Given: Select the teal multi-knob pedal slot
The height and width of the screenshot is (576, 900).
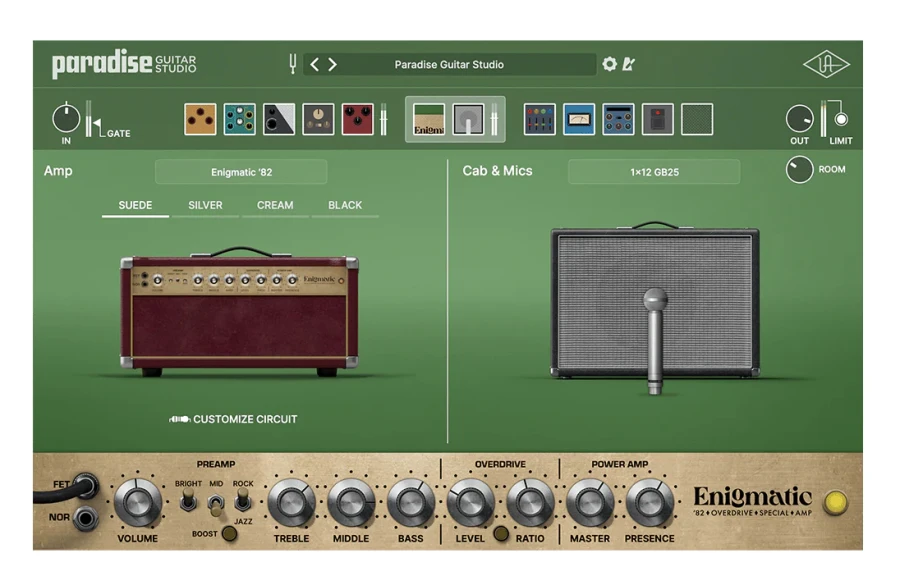Looking at the screenshot, I should pos(239,119).
